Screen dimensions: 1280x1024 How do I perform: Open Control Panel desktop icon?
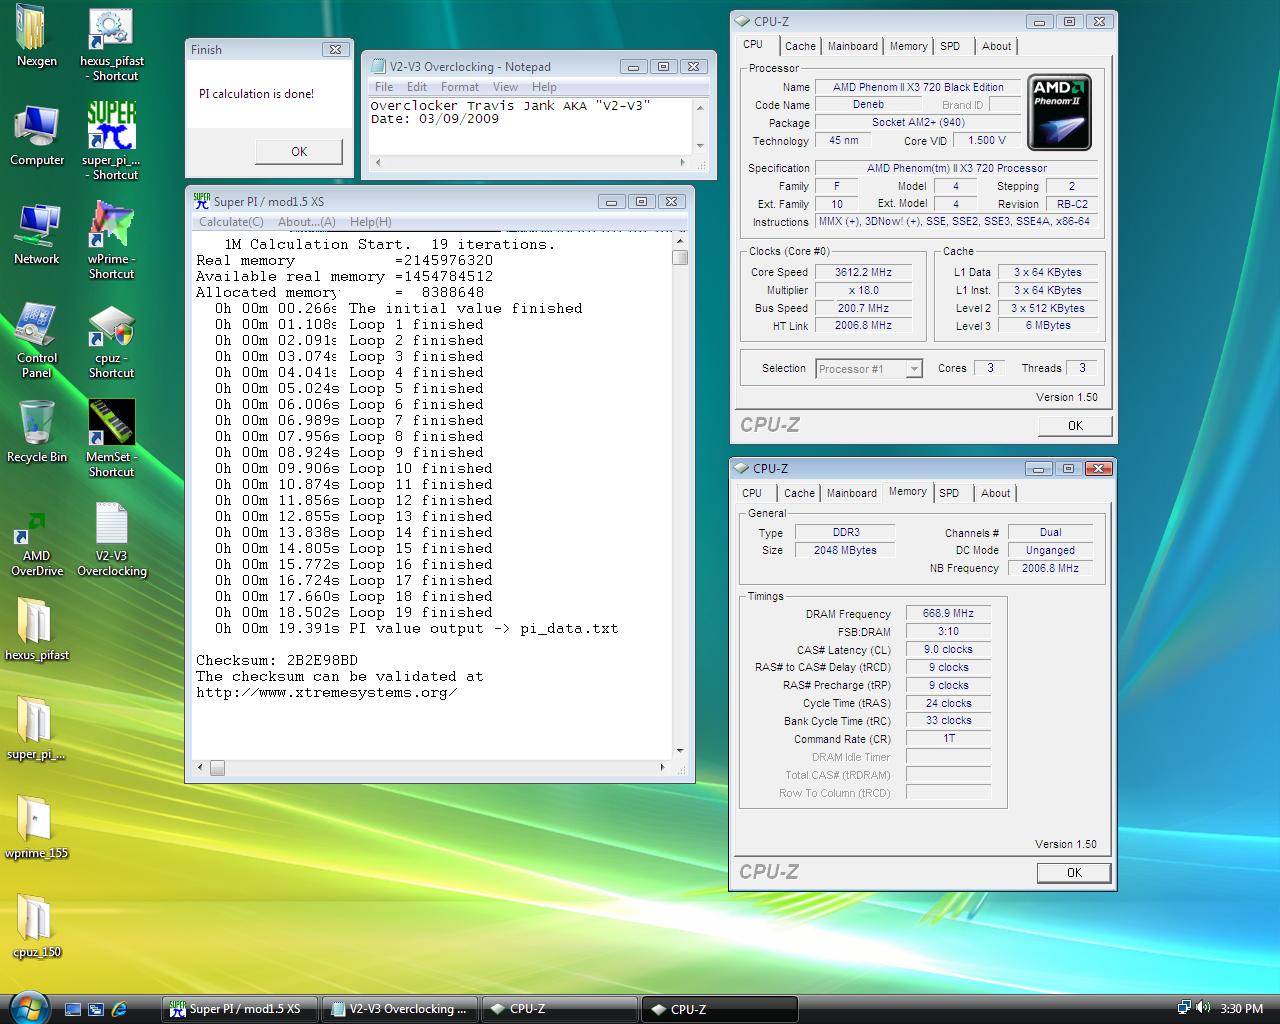tap(37, 340)
